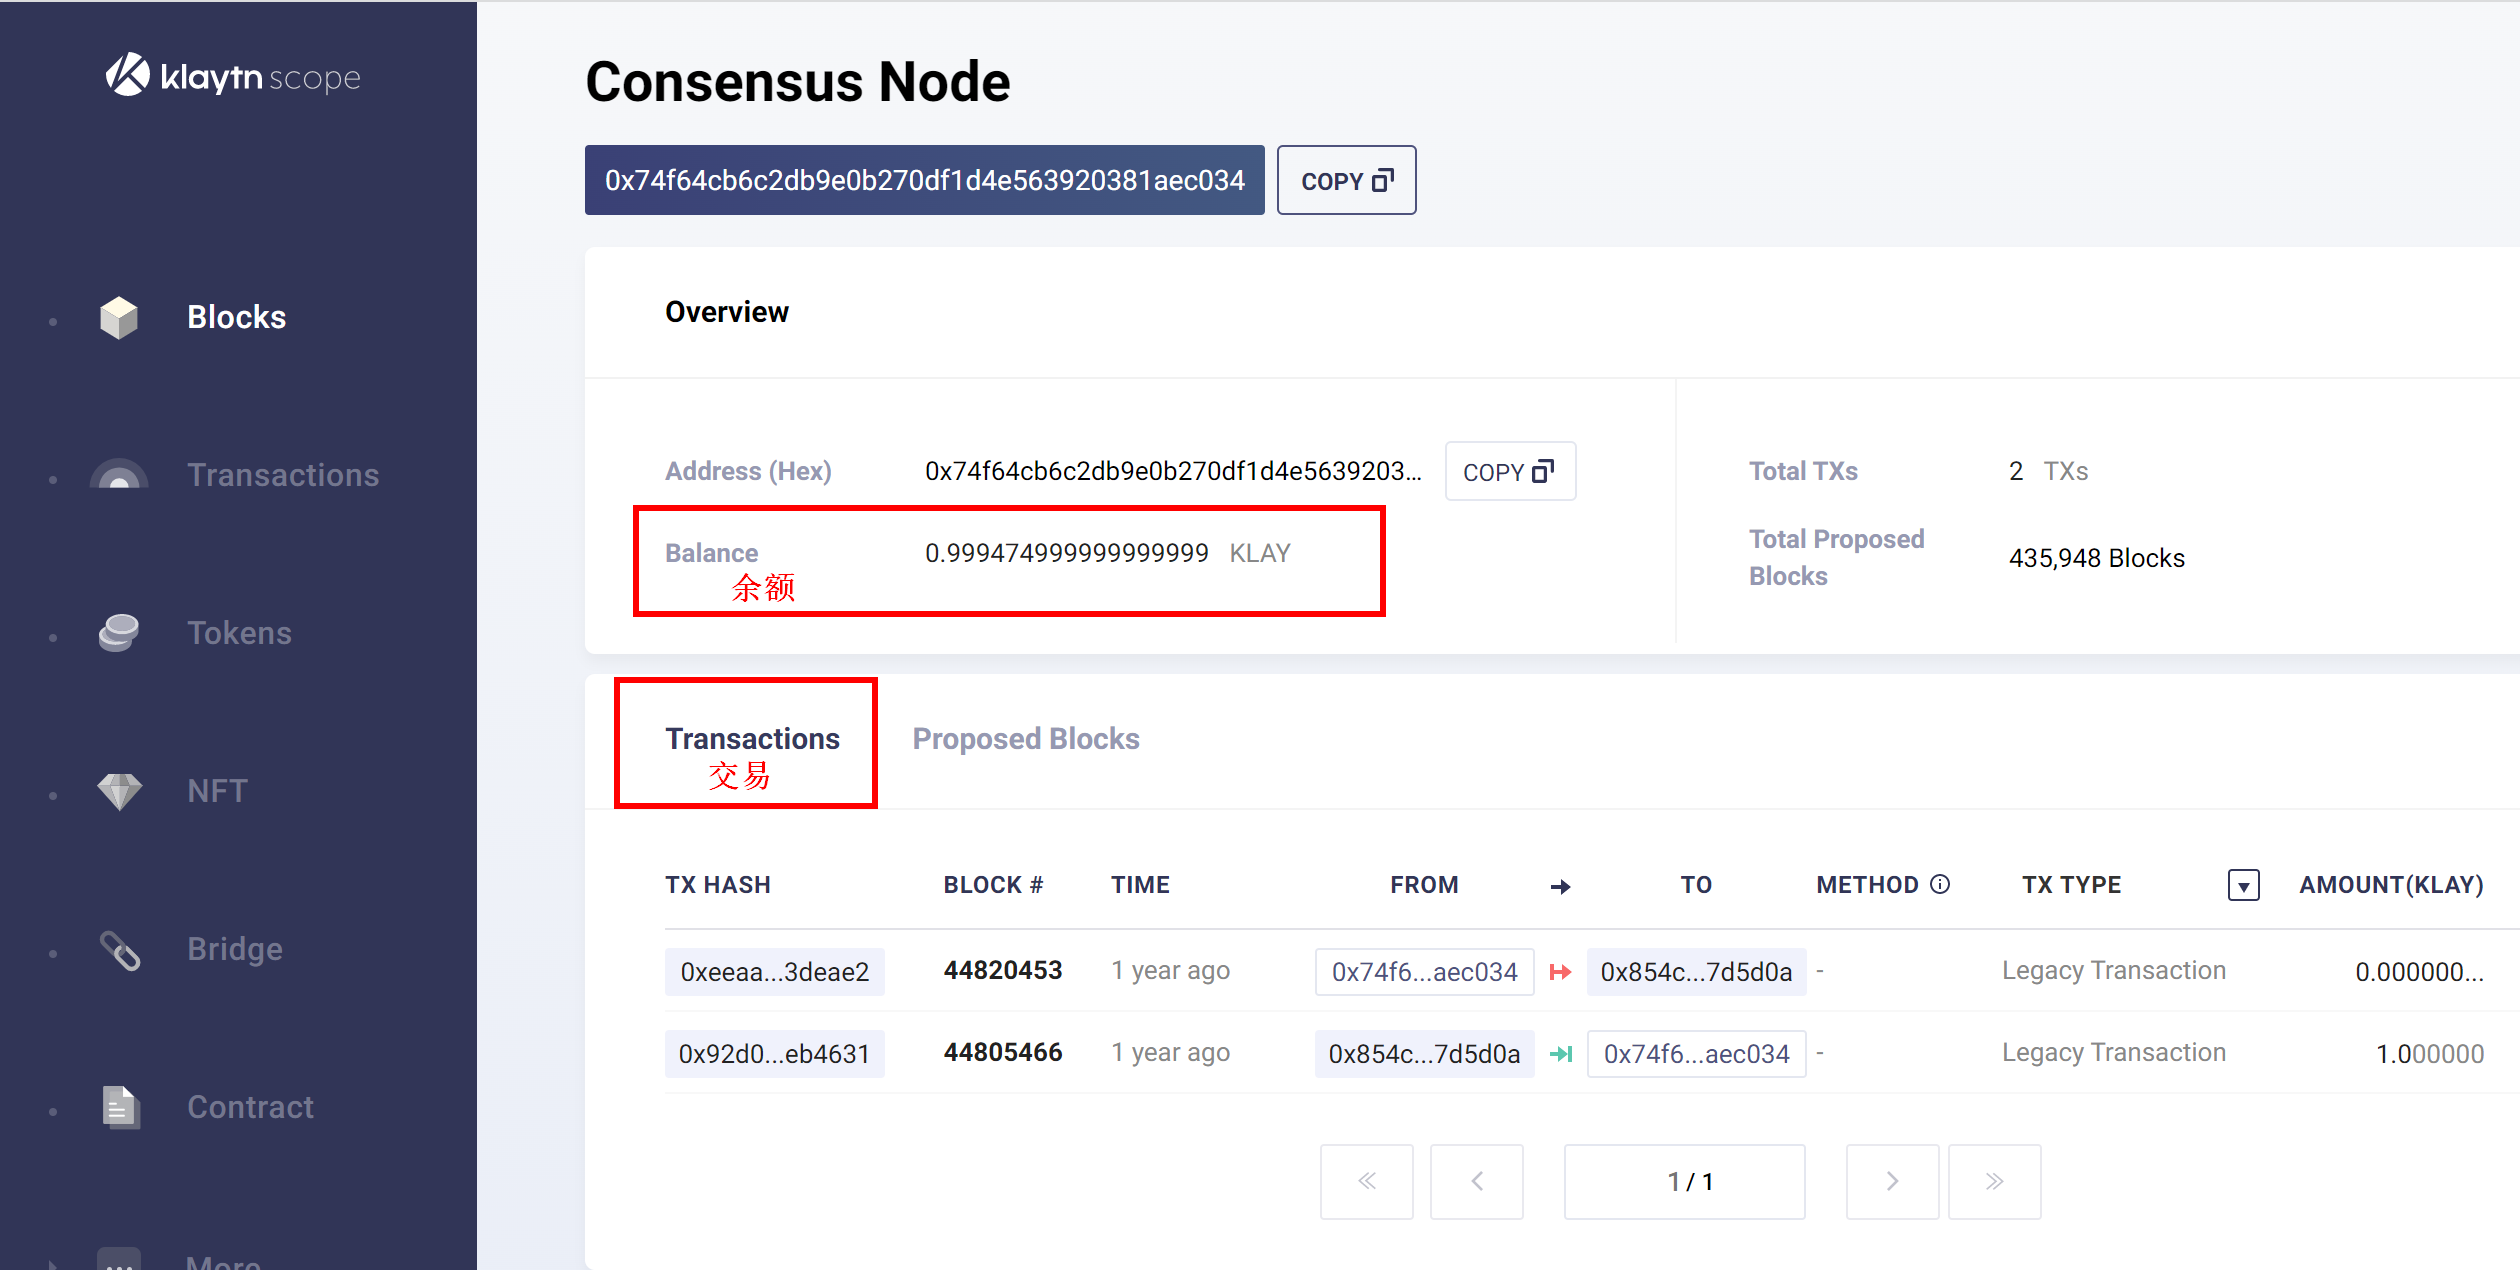Select the Transactions tab
Screen dimensions: 2520x1270
pos(752,739)
